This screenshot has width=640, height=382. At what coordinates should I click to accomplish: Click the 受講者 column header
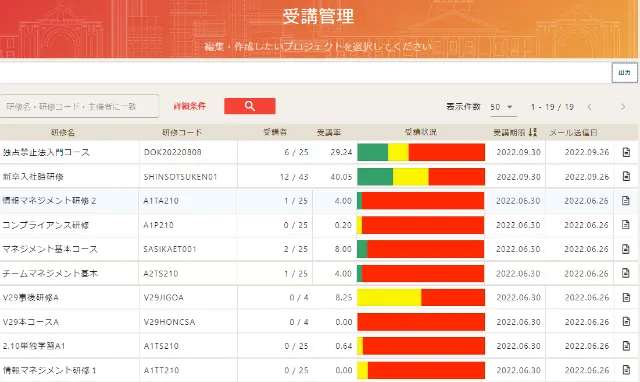coord(275,132)
